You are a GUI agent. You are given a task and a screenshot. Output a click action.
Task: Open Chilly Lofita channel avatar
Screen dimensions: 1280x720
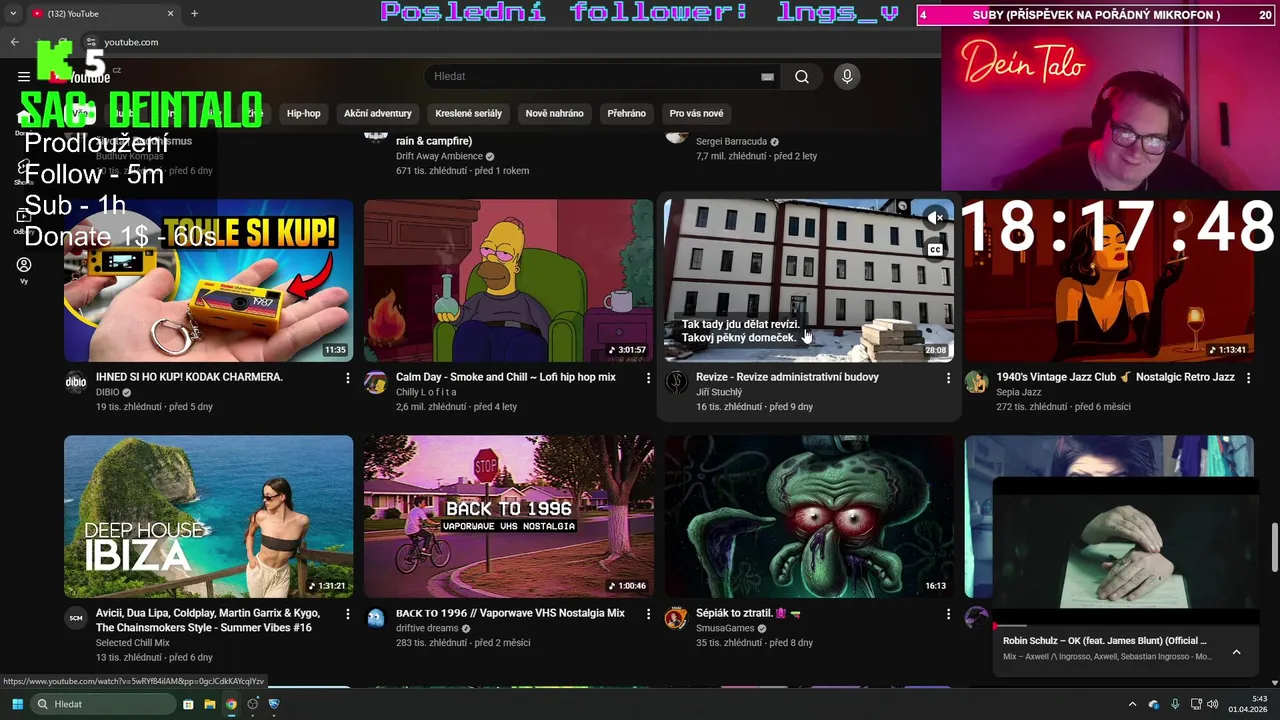(x=376, y=382)
